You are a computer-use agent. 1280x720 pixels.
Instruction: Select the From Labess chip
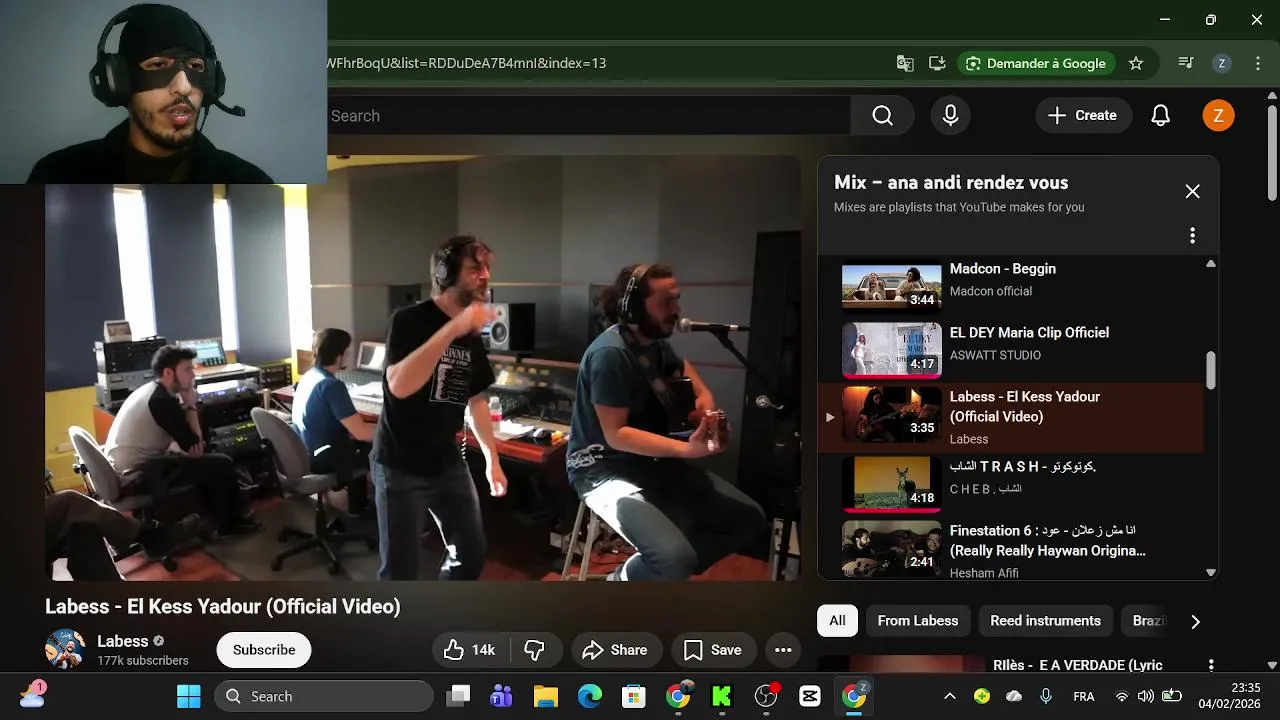[x=918, y=621]
